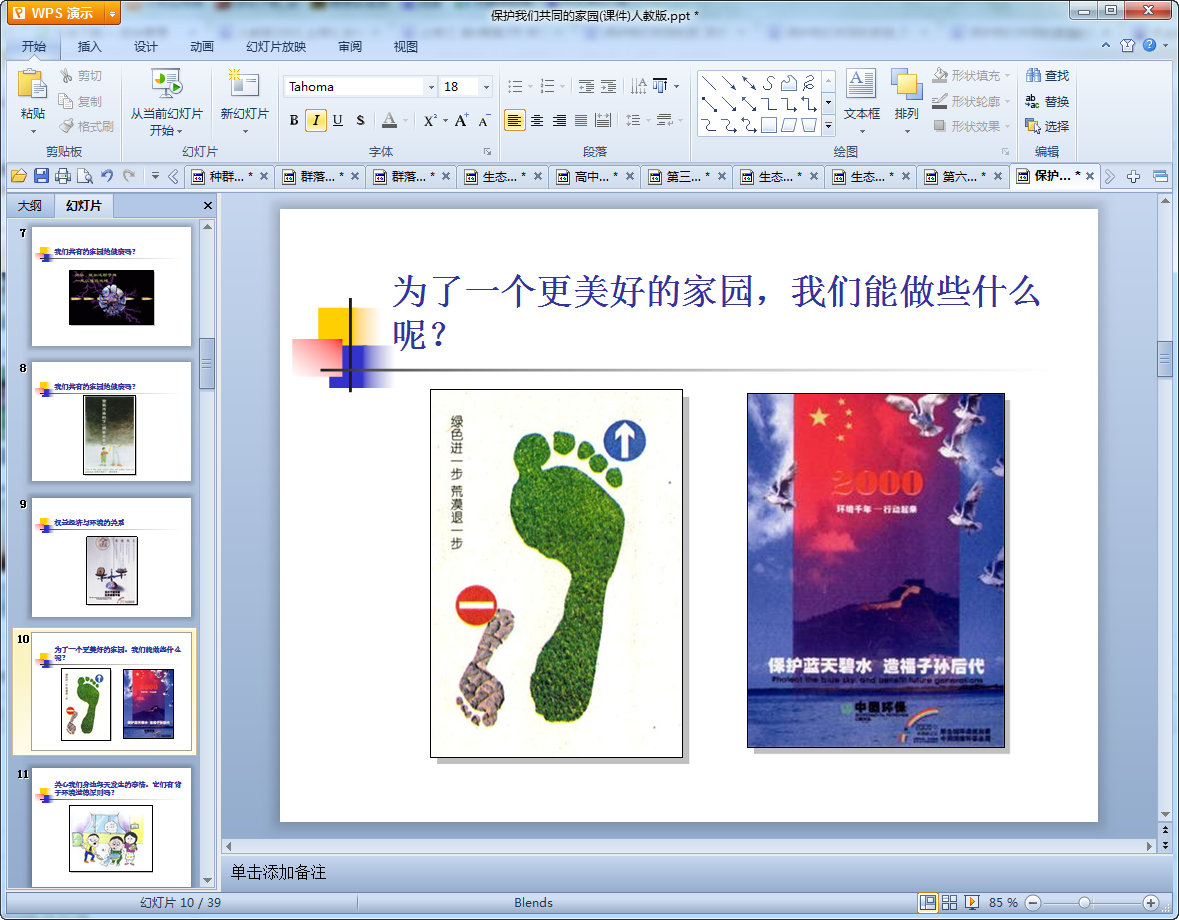Open the 插入 (Insert) ribbon tab

click(x=89, y=47)
